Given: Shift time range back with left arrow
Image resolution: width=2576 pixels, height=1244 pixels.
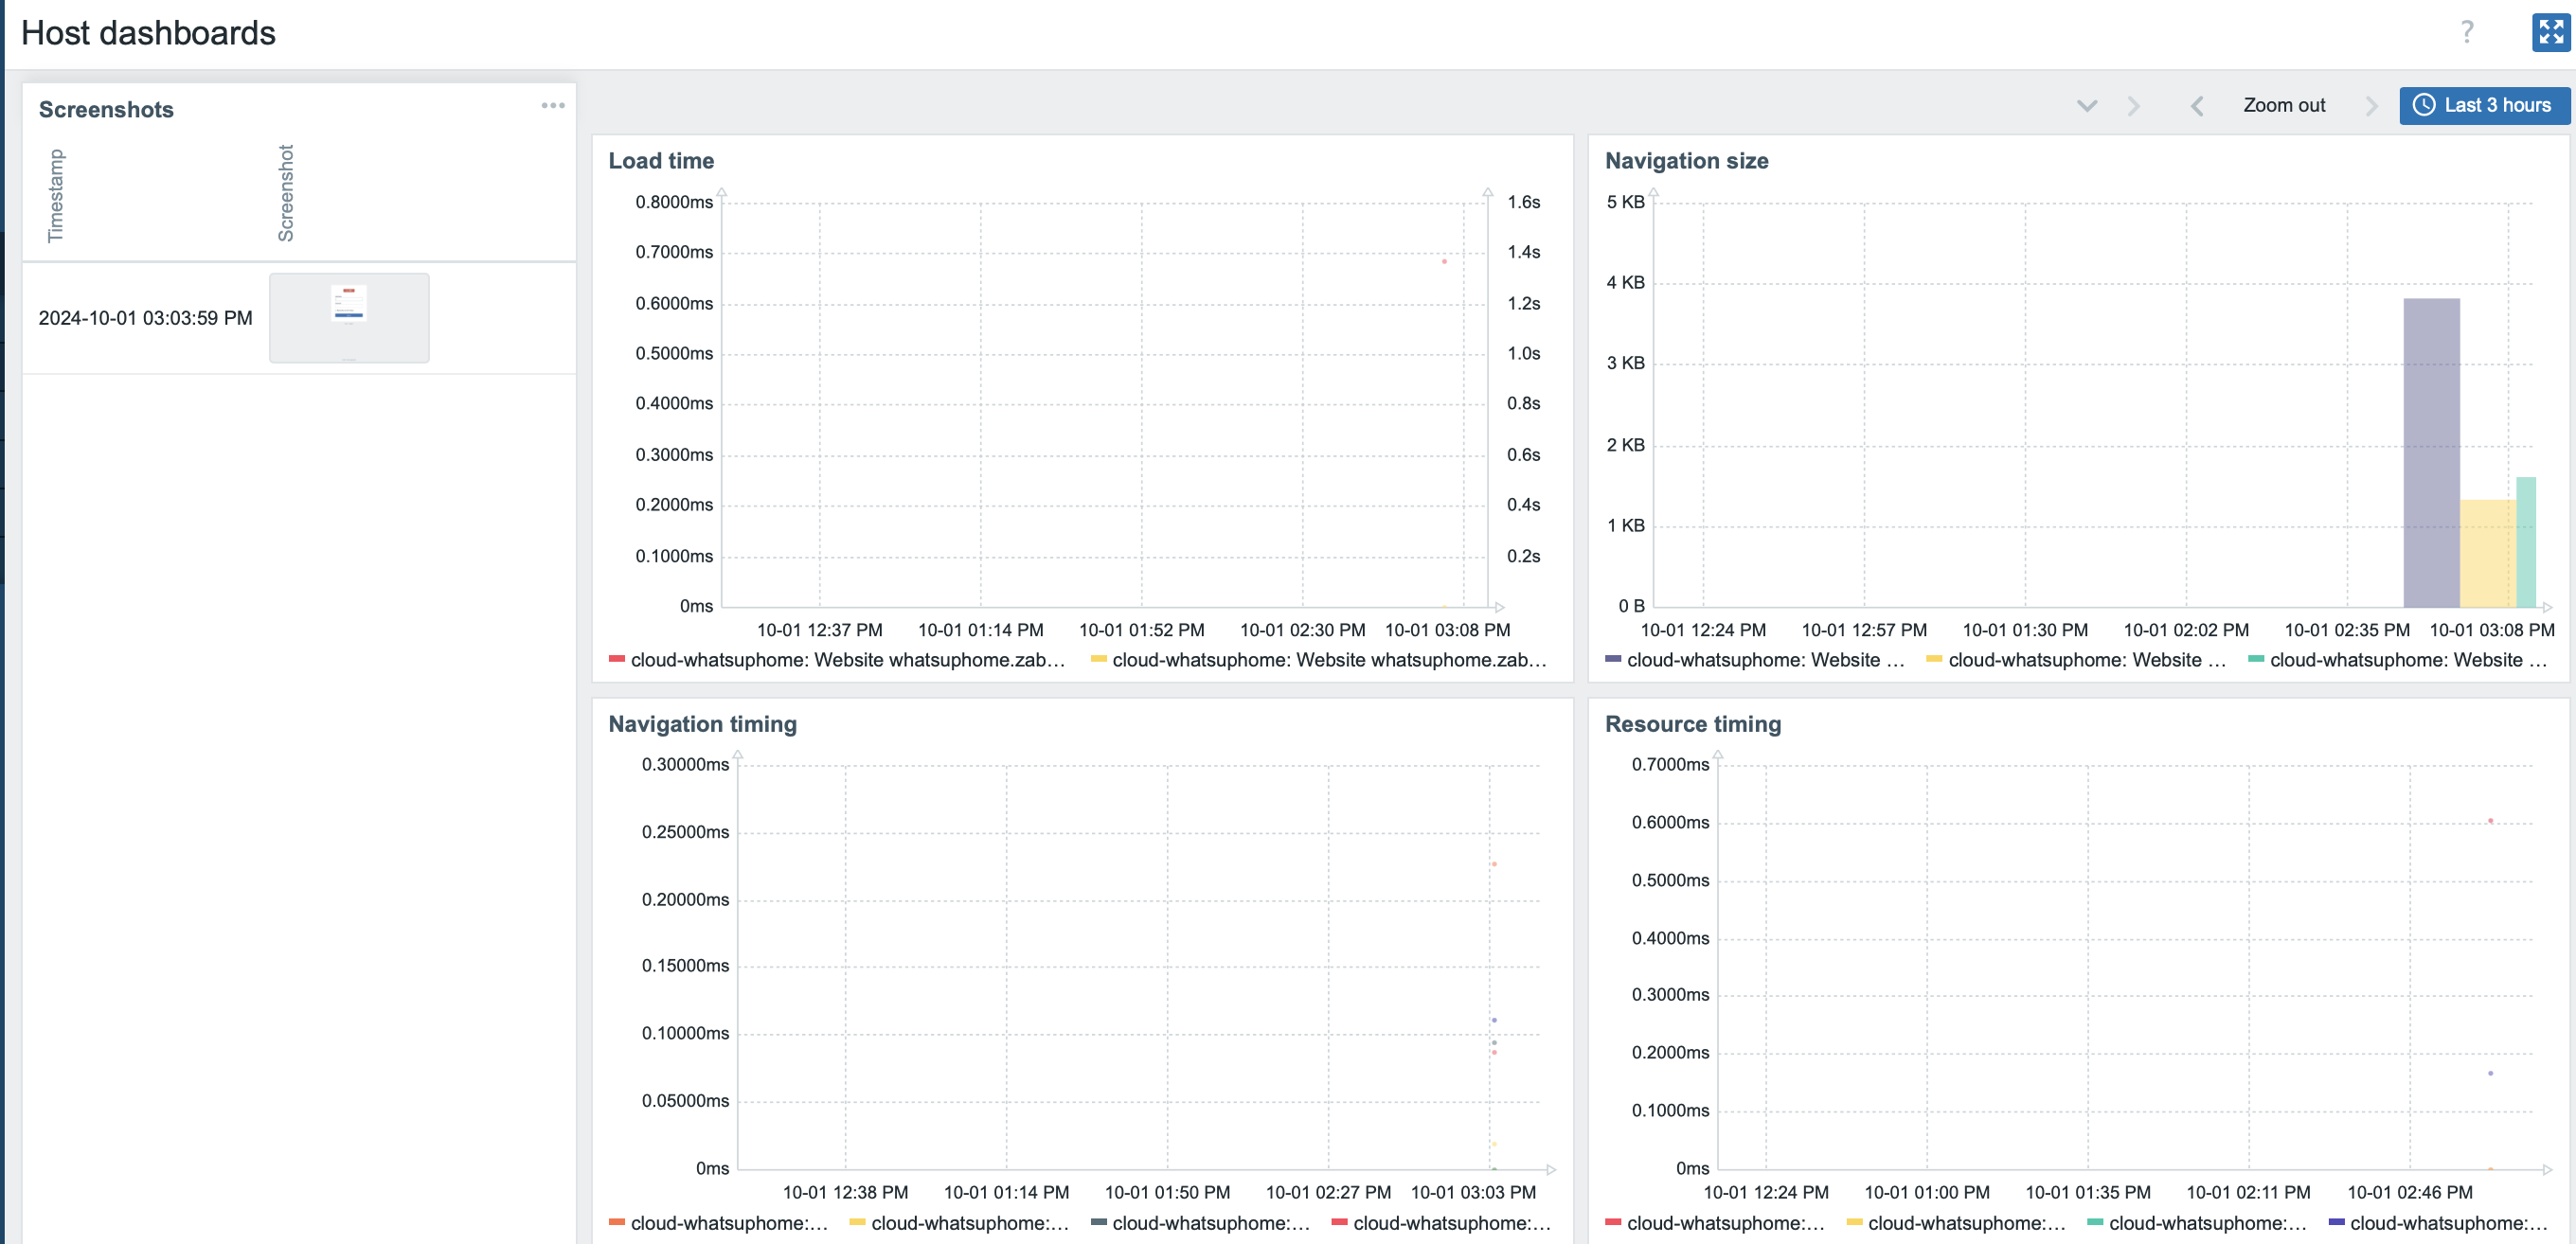Looking at the screenshot, I should pyautogui.click(x=2196, y=106).
